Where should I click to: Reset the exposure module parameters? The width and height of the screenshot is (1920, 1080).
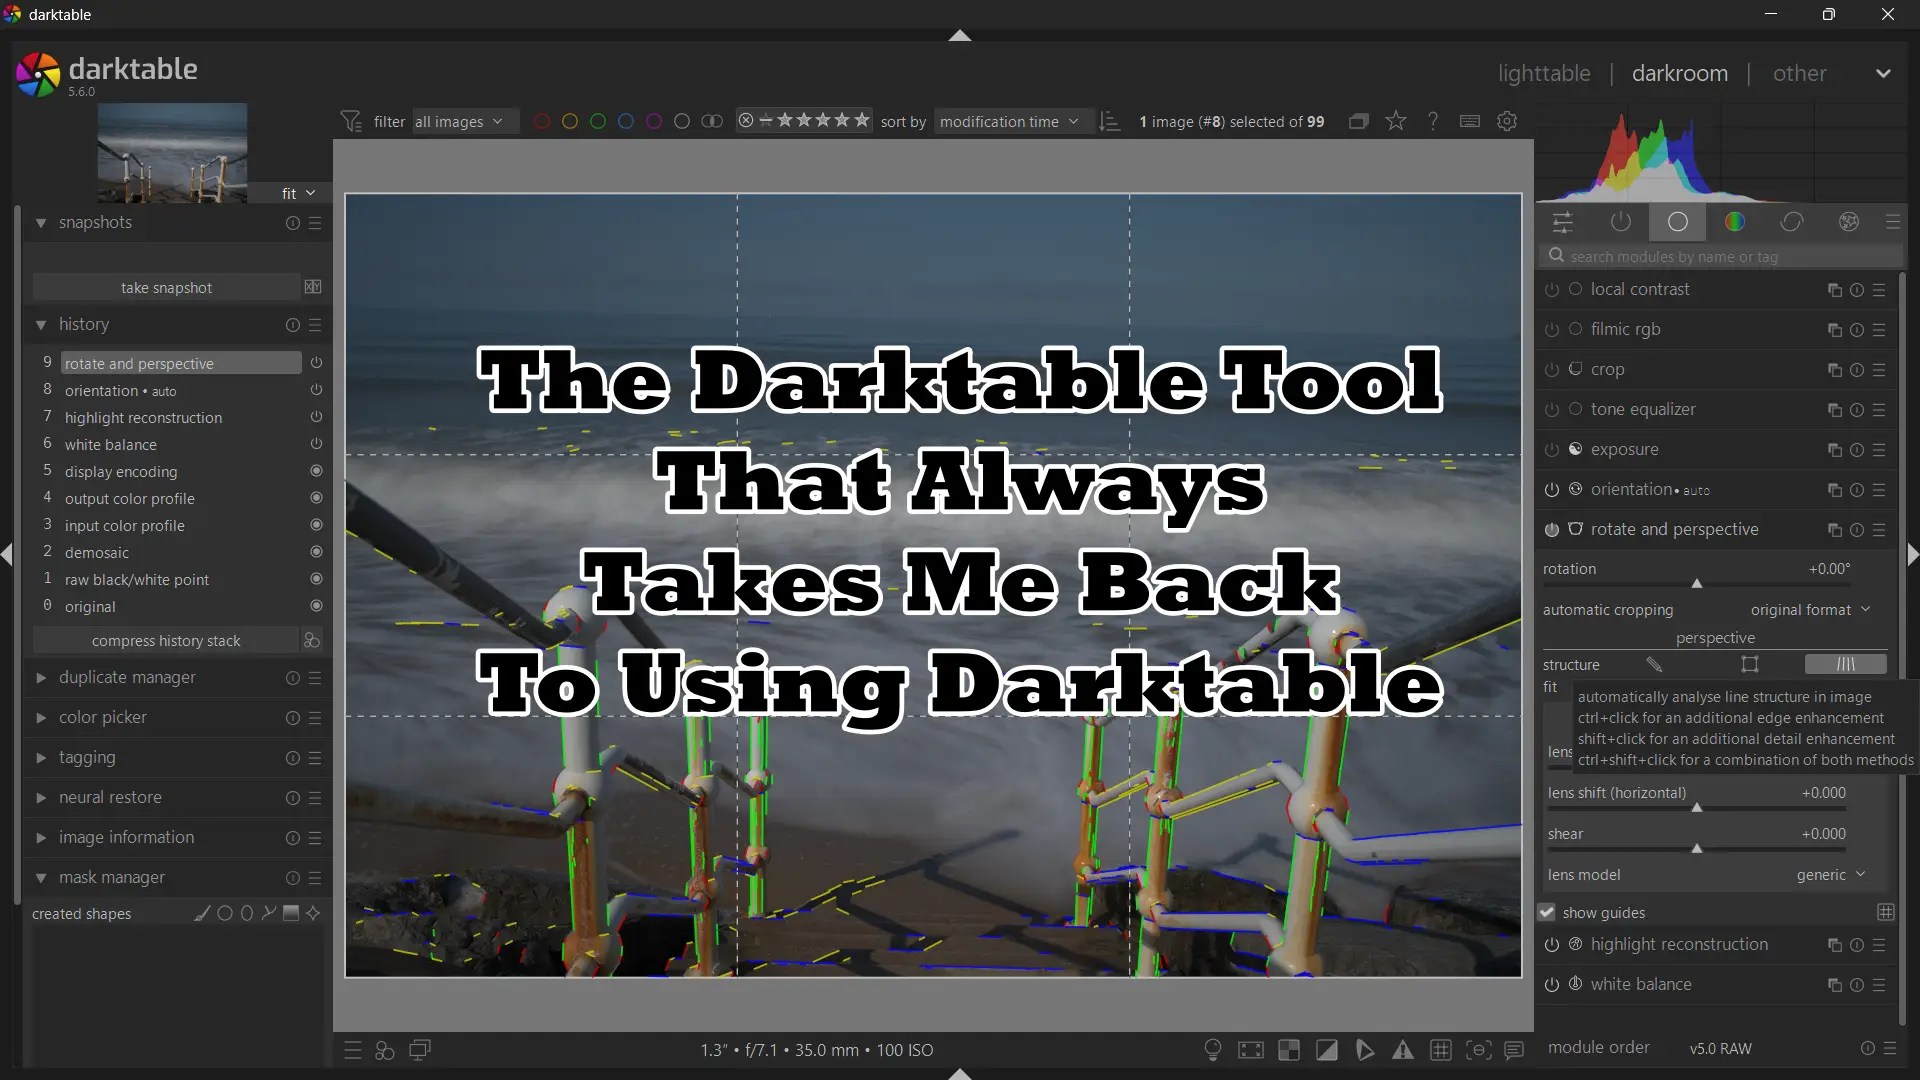click(1857, 450)
